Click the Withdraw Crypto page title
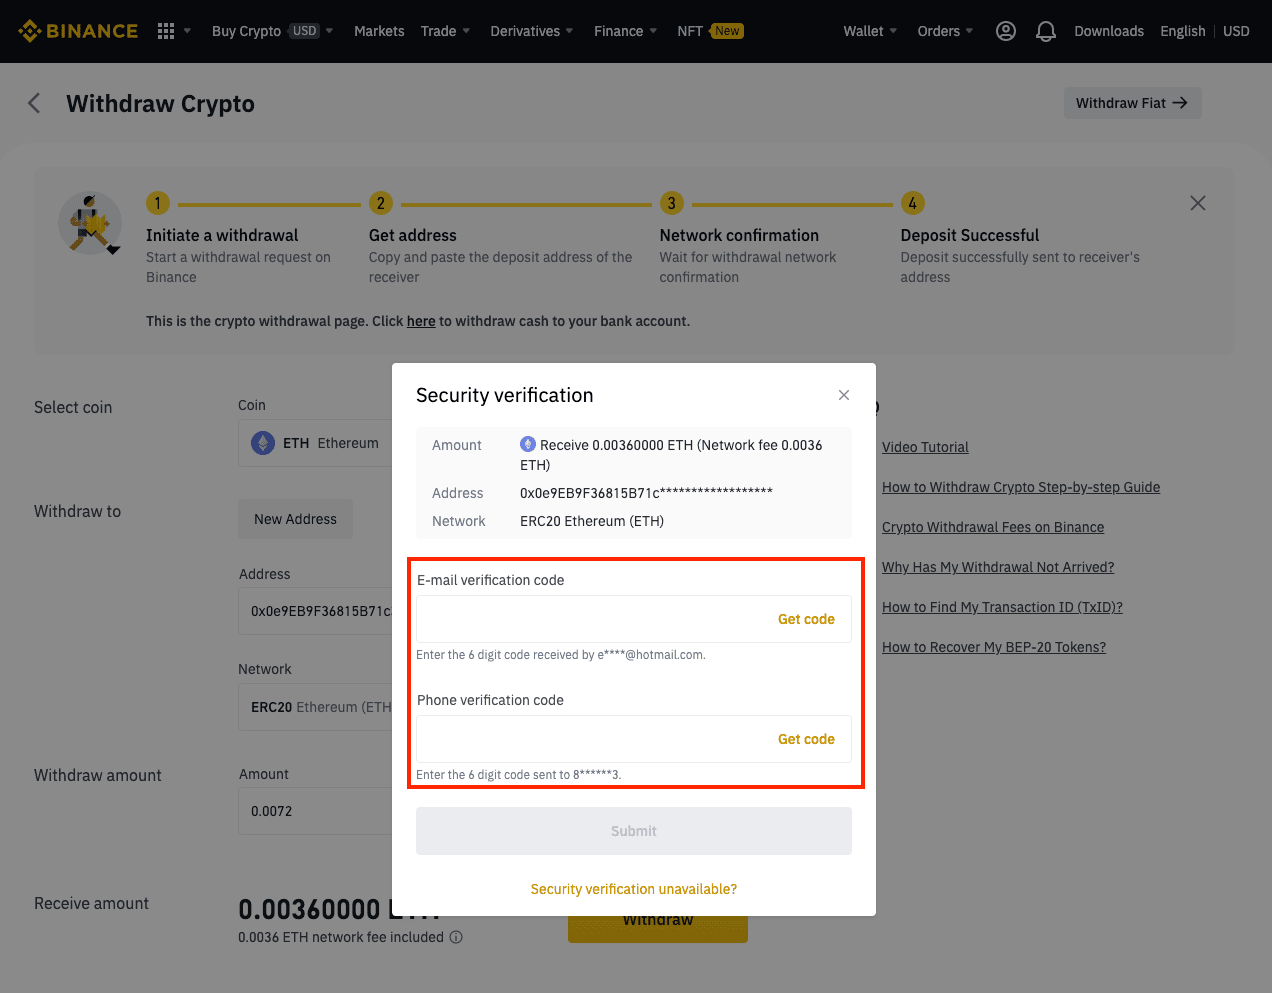The height and width of the screenshot is (993, 1272). click(x=160, y=104)
